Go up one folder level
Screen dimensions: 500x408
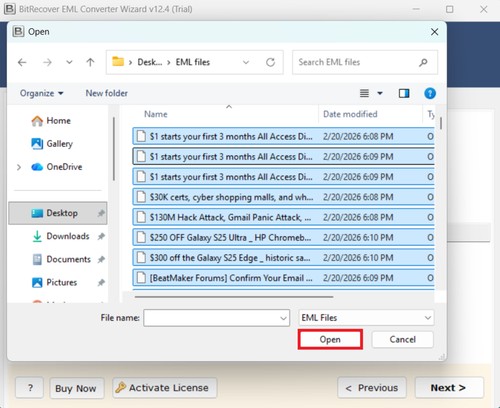90,62
